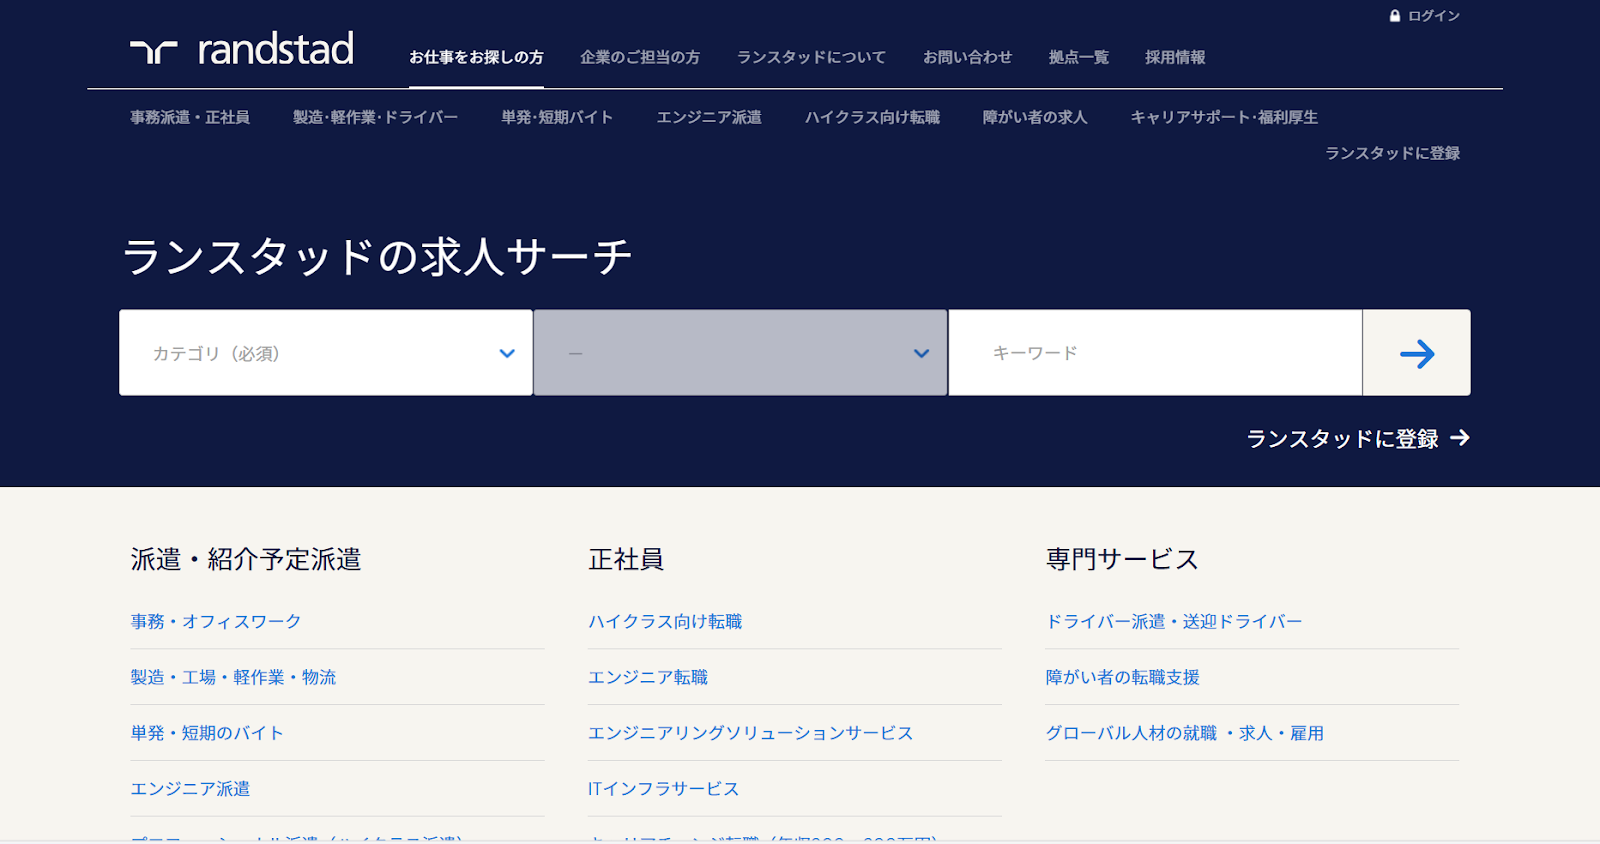
Task: Select the お仕事をお探しの方 tab
Action: [476, 58]
